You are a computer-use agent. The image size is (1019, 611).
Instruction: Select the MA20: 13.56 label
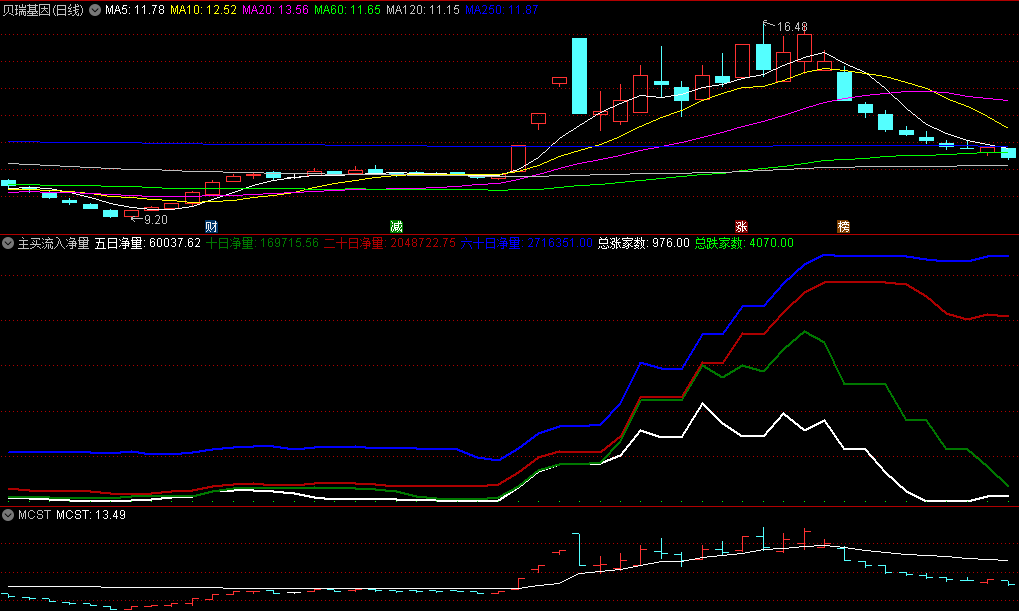276,10
